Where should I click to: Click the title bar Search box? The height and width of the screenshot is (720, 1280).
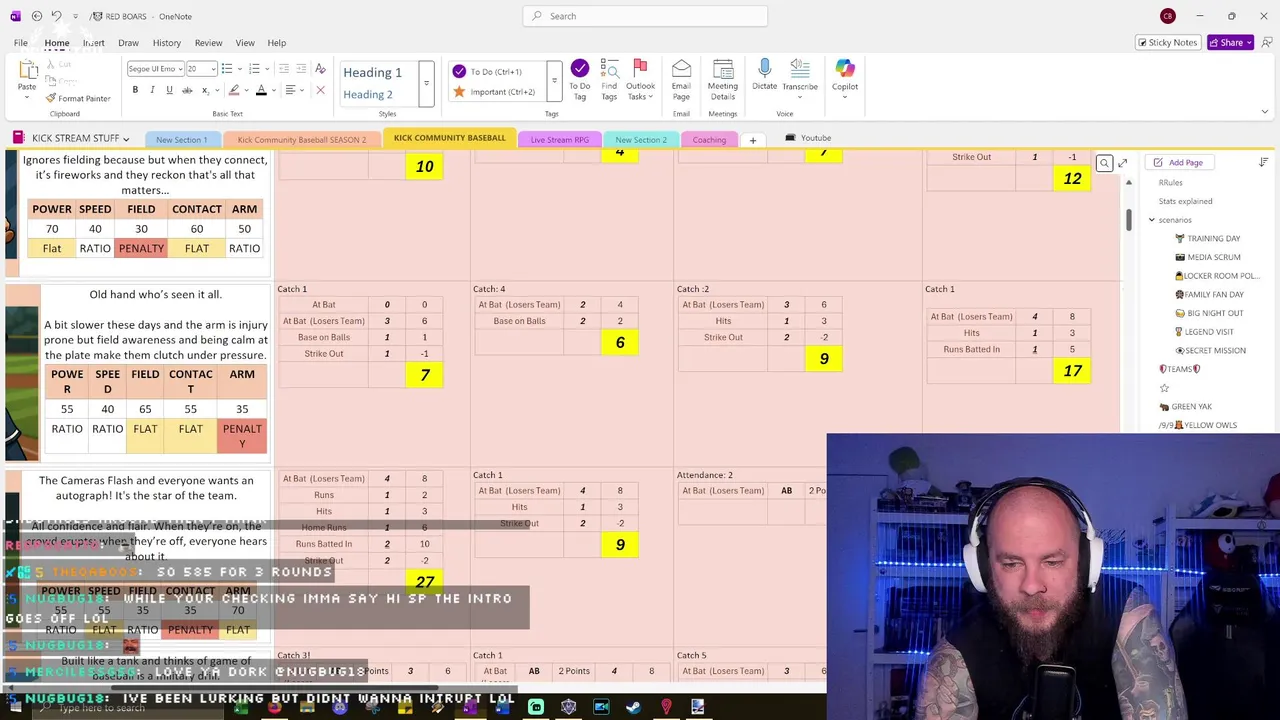[x=645, y=16]
